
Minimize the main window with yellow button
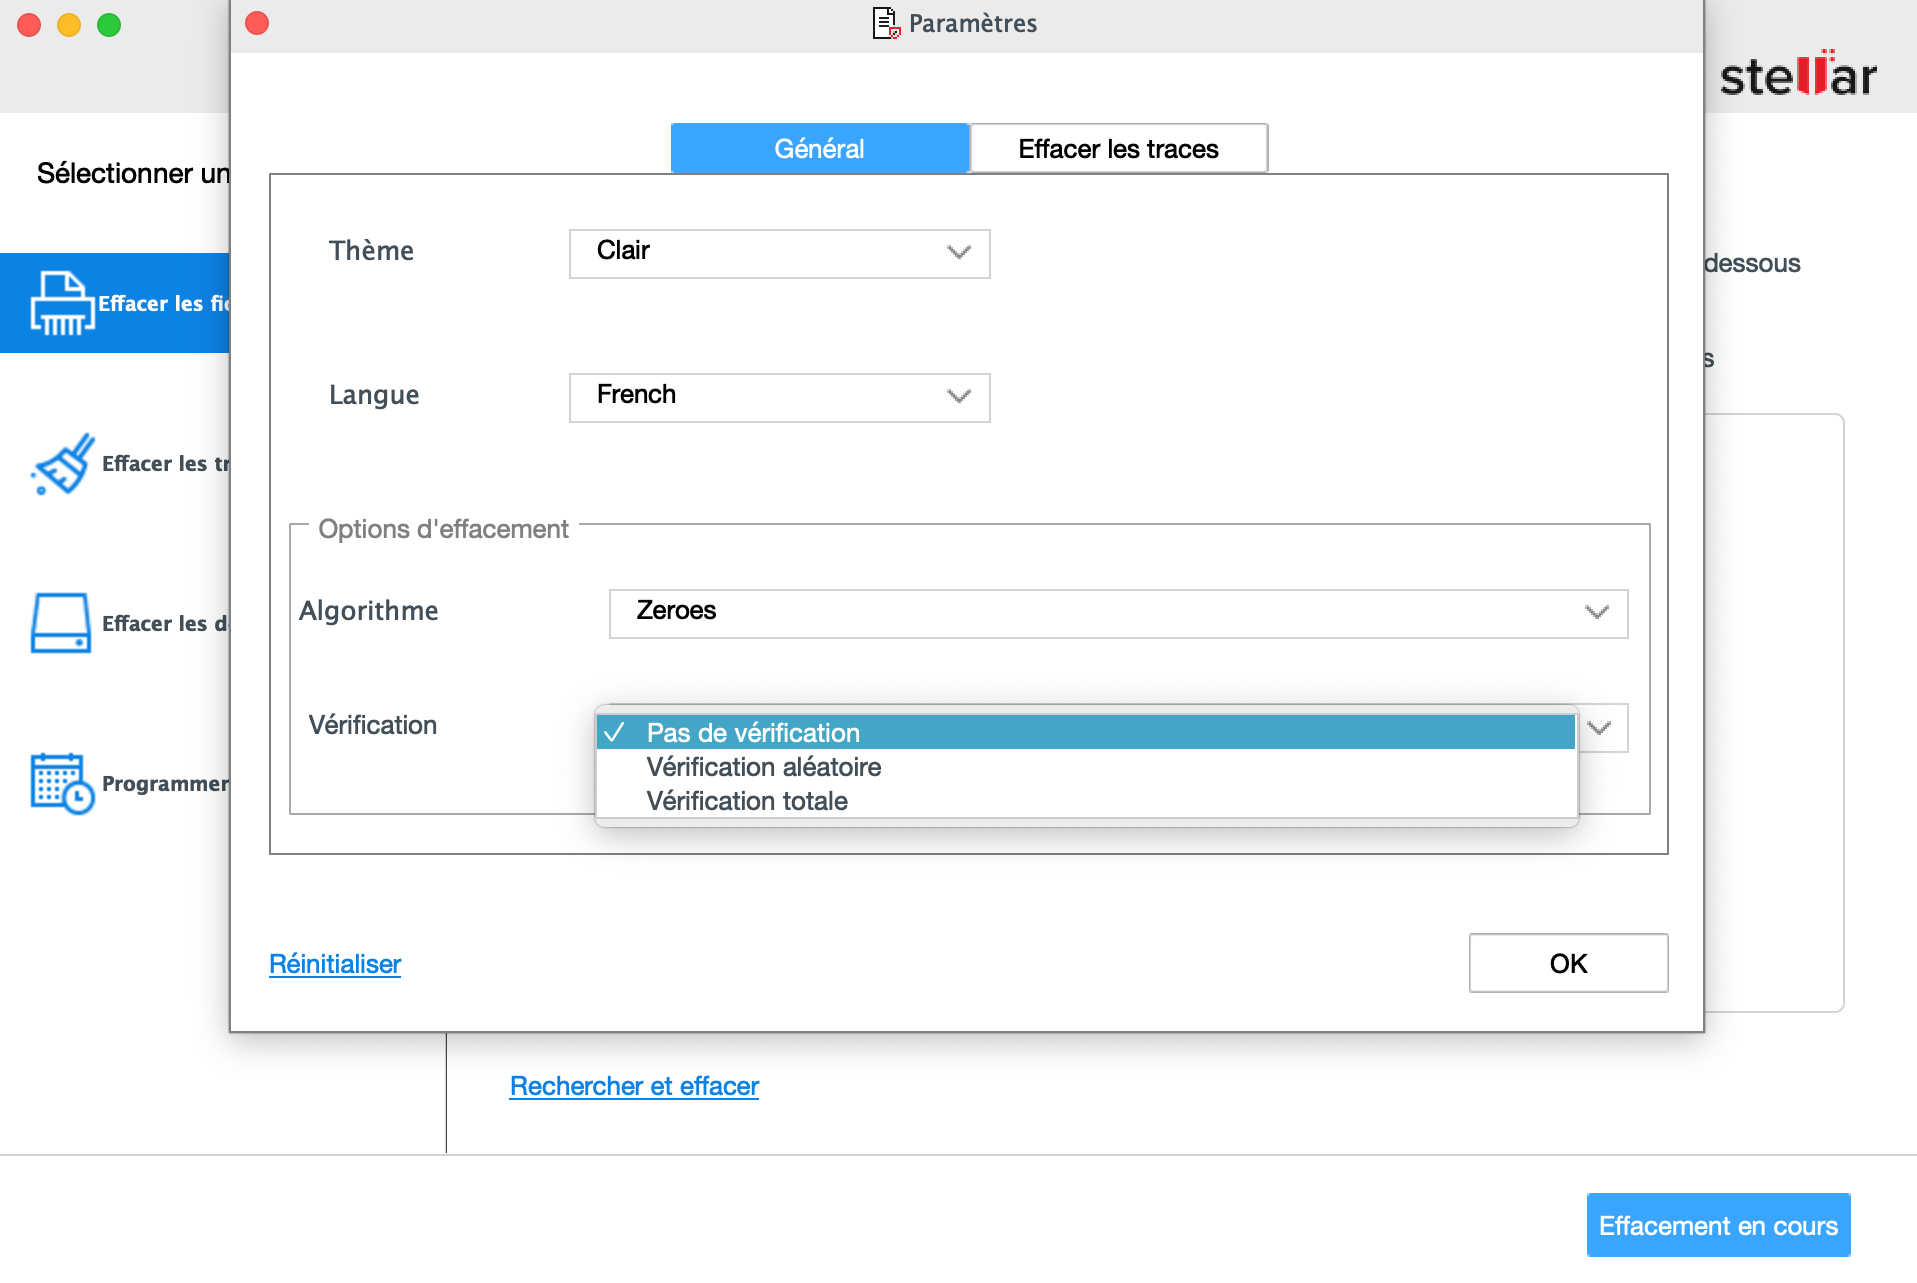(x=69, y=25)
